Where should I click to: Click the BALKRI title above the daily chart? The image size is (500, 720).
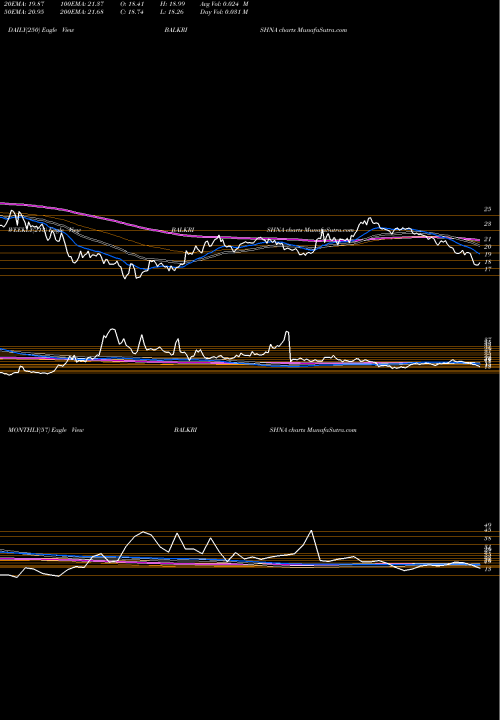[x=176, y=30]
